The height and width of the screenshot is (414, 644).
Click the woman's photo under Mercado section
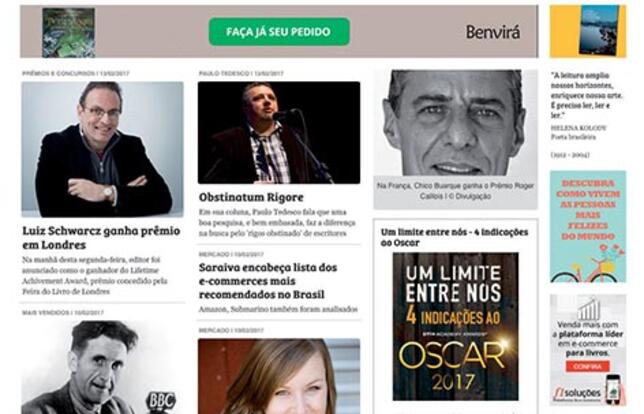[x=279, y=376]
